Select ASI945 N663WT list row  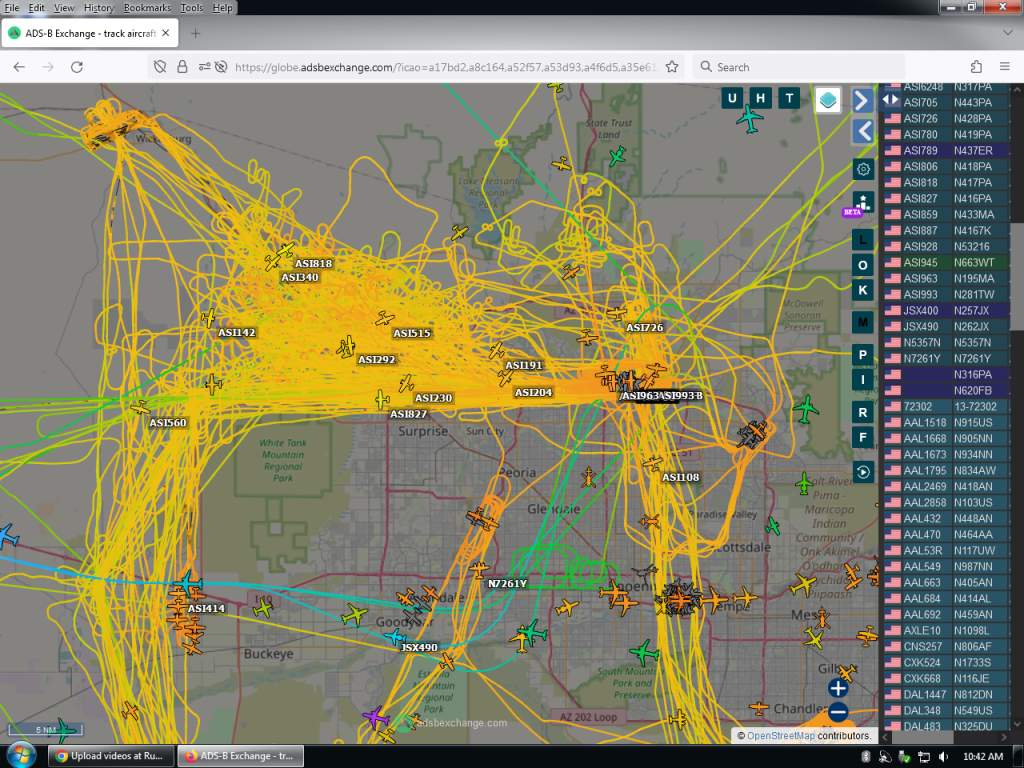(x=945, y=263)
